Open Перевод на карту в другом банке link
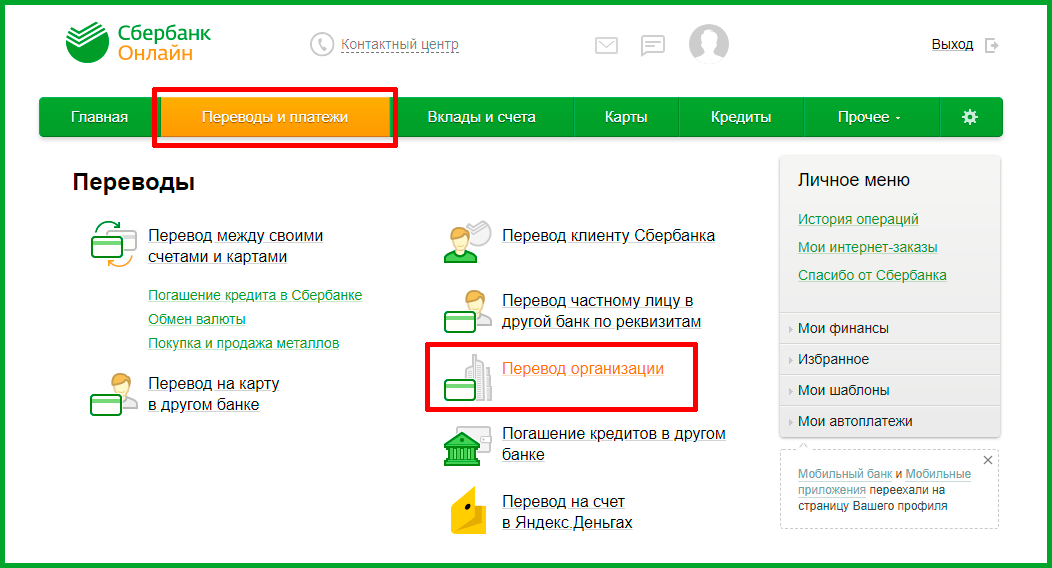The width and height of the screenshot is (1052, 568). point(213,394)
